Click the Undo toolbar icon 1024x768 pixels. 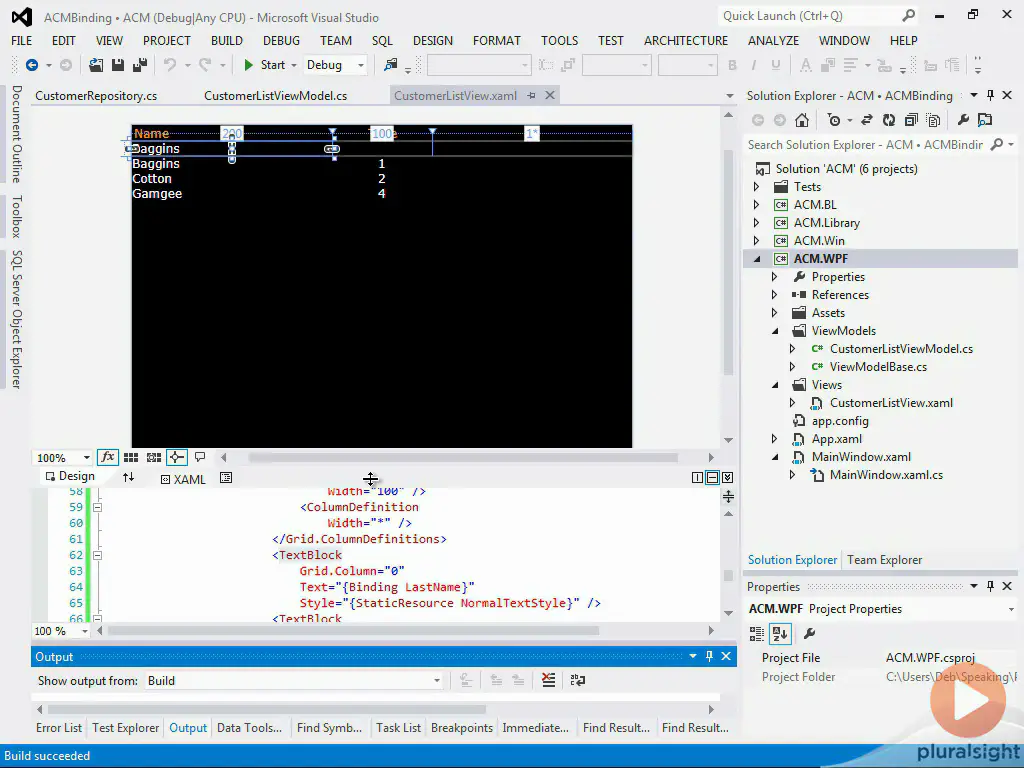(170, 65)
